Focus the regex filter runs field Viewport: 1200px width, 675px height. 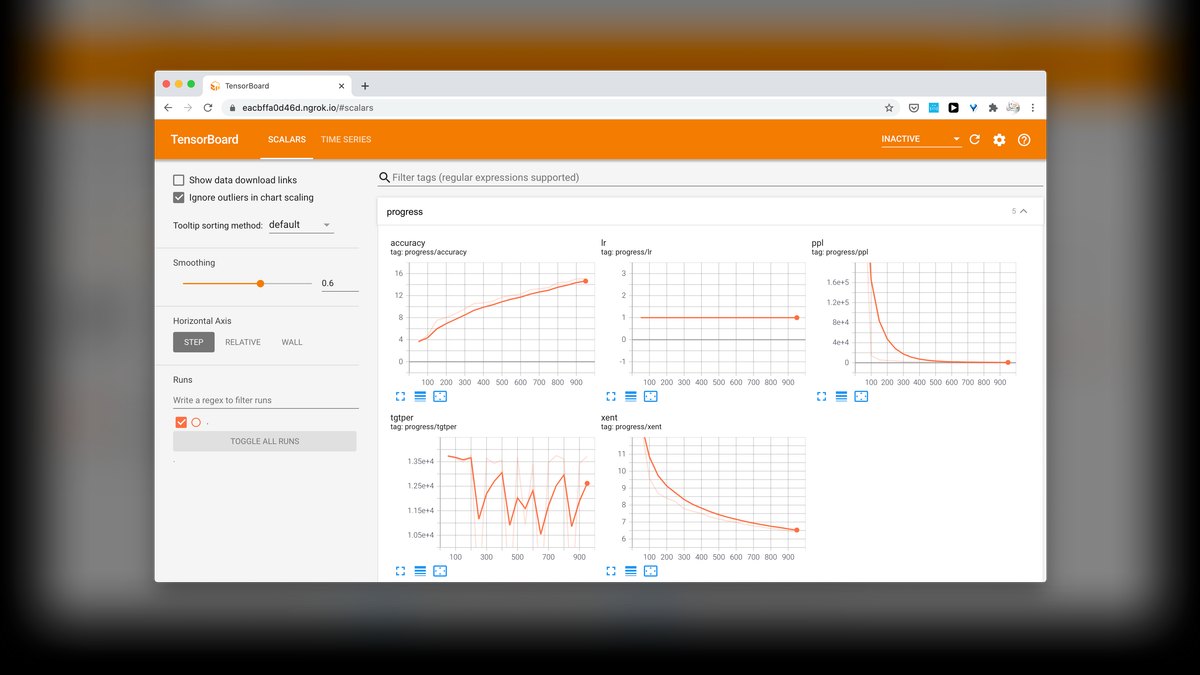coord(265,400)
